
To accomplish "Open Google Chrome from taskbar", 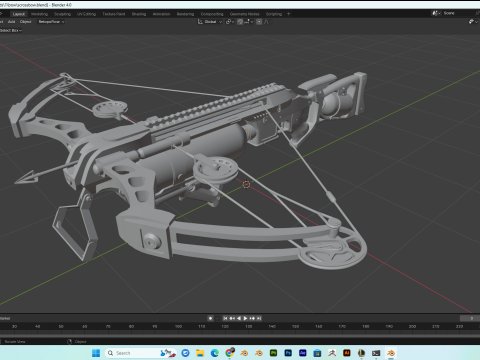I will click(230, 353).
